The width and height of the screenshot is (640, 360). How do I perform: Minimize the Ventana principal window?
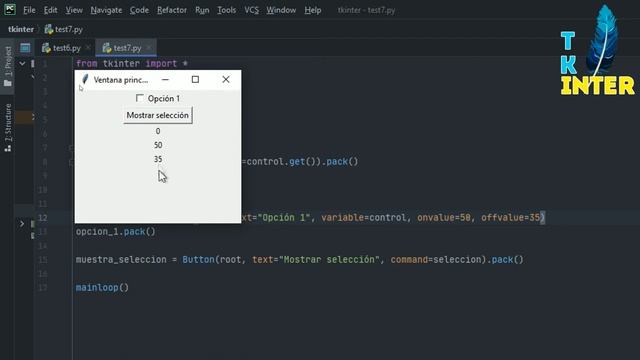(165, 80)
